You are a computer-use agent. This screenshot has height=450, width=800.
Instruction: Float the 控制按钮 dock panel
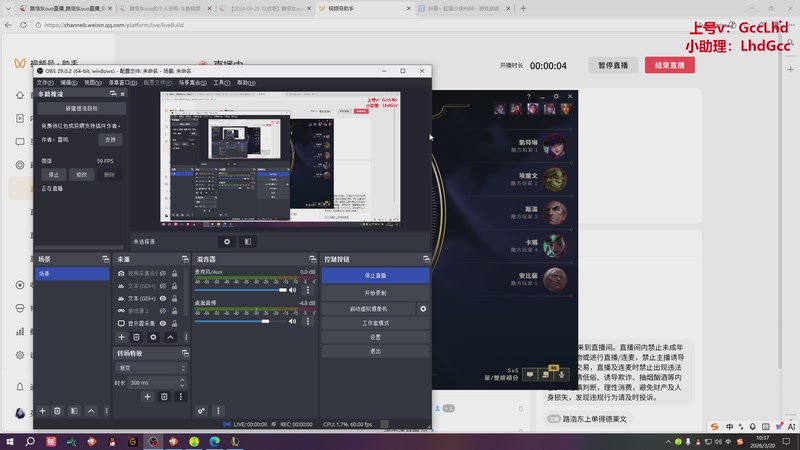pyautogui.click(x=426, y=259)
